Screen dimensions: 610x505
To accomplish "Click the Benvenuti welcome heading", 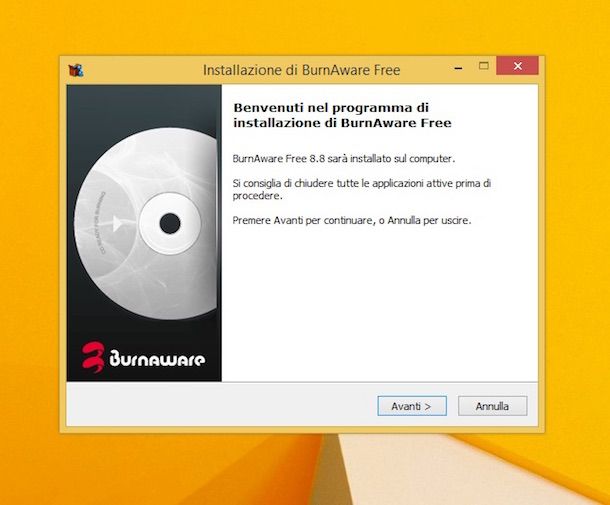I will click(x=342, y=115).
